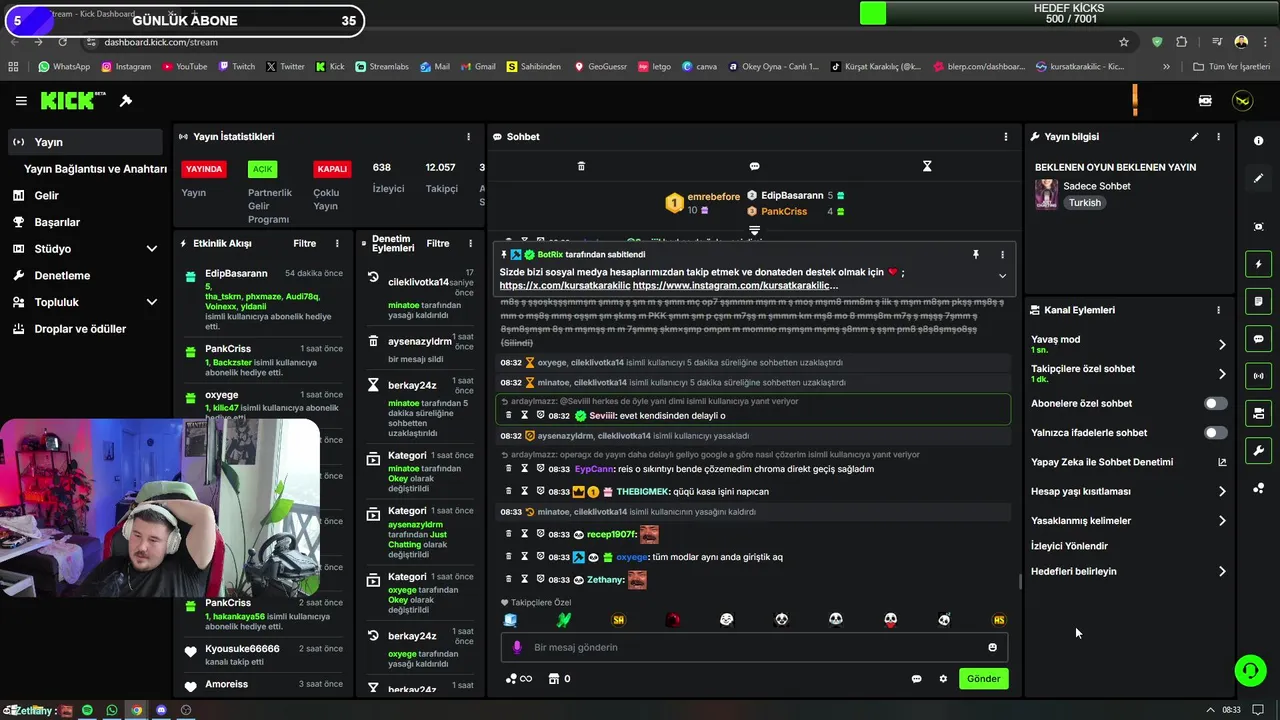Screen dimensions: 1280x720
Task: Open Filtre in Denetim Eylemleri panel
Action: click(x=438, y=243)
